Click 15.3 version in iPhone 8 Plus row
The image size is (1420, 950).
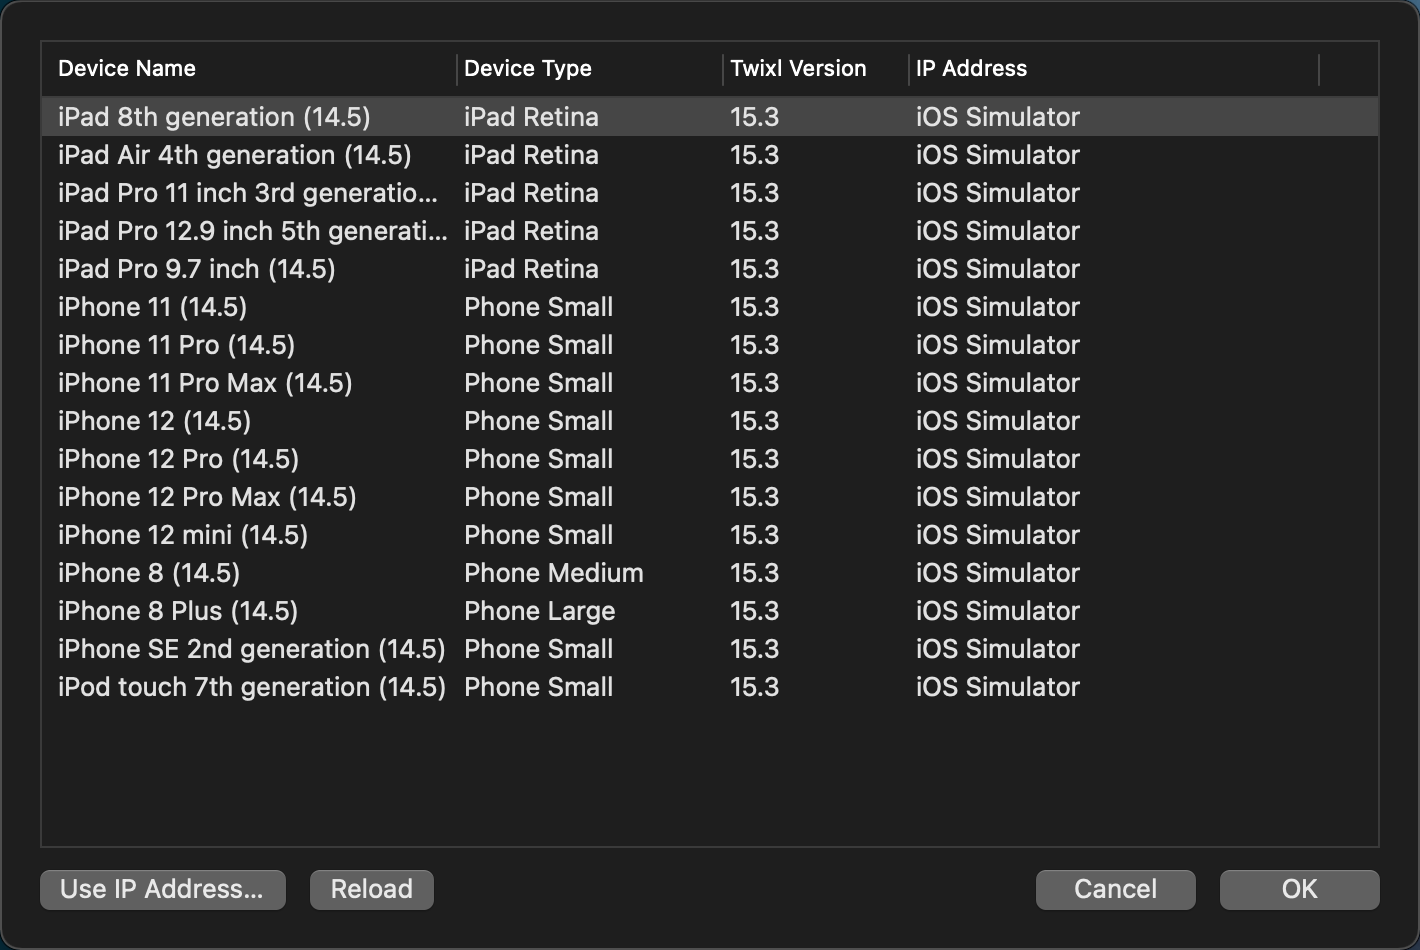pyautogui.click(x=755, y=611)
